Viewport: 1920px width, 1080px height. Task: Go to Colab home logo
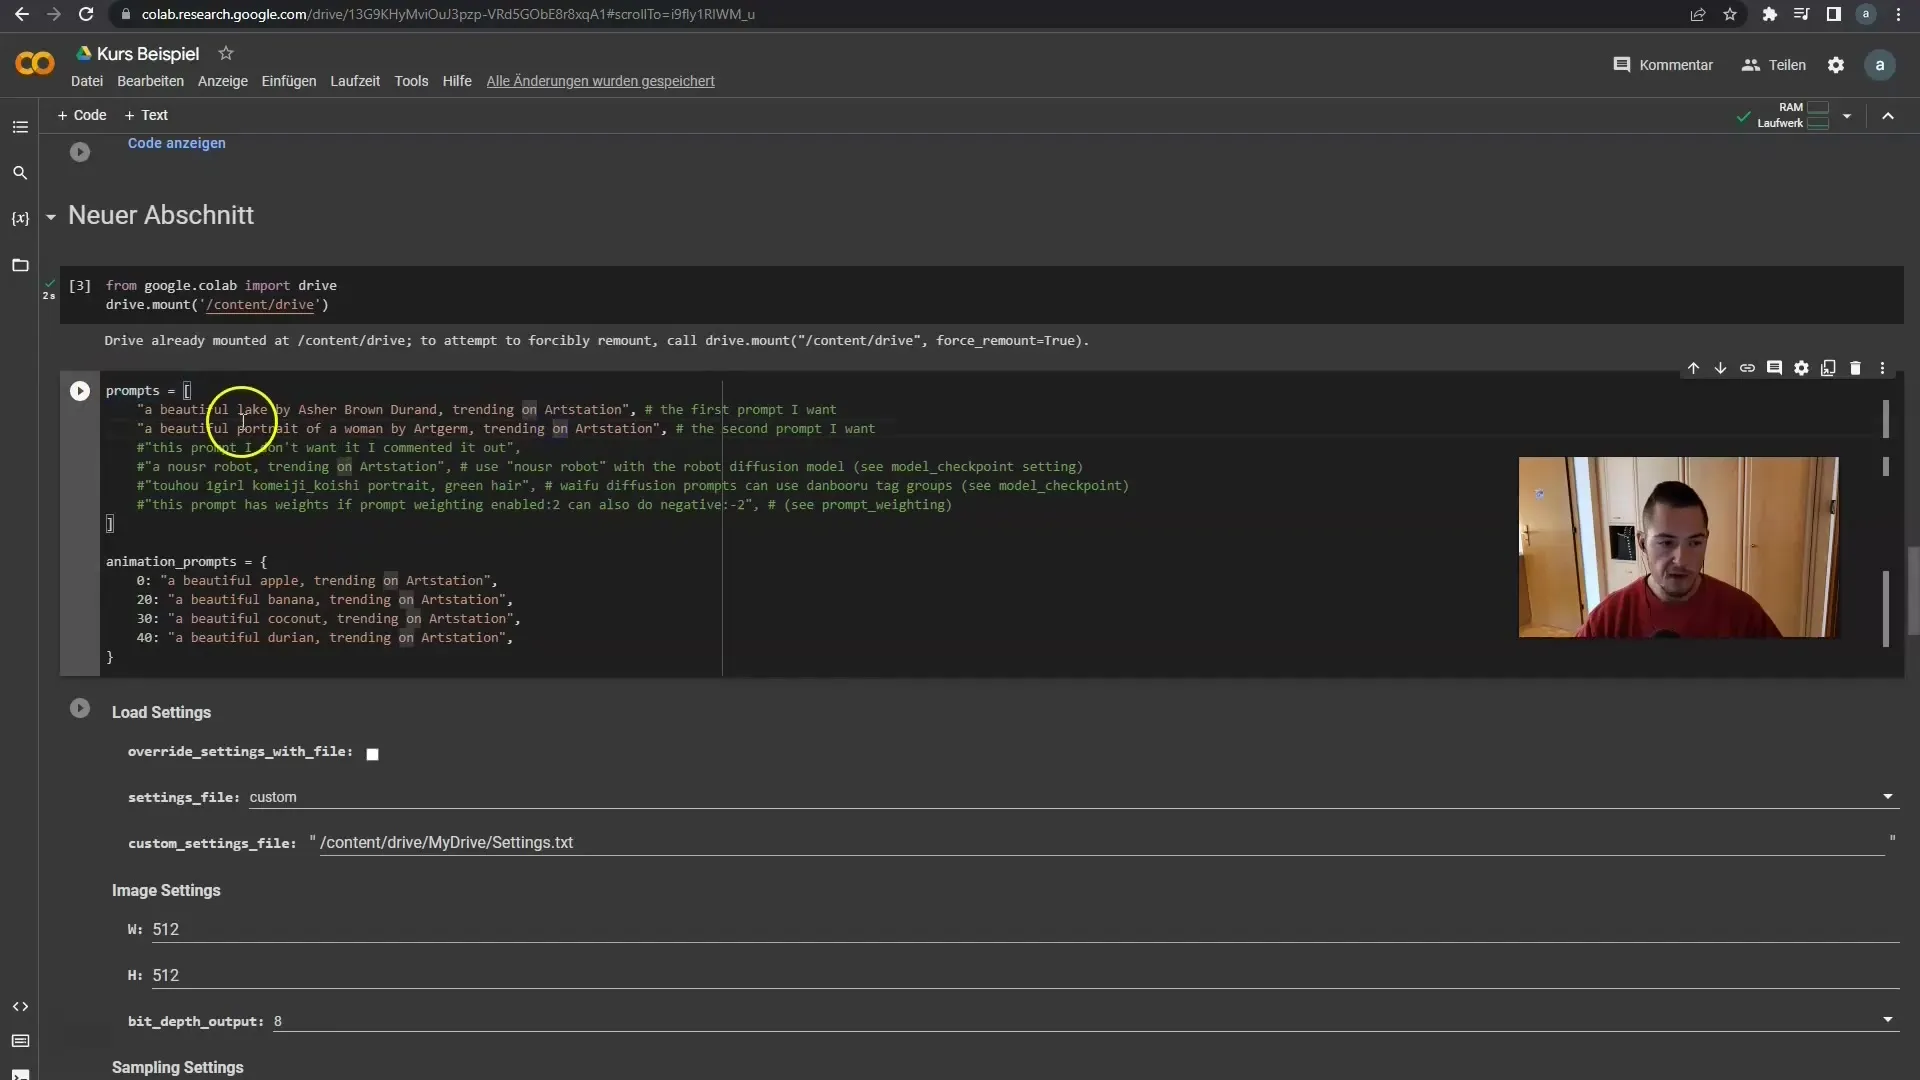[35, 64]
